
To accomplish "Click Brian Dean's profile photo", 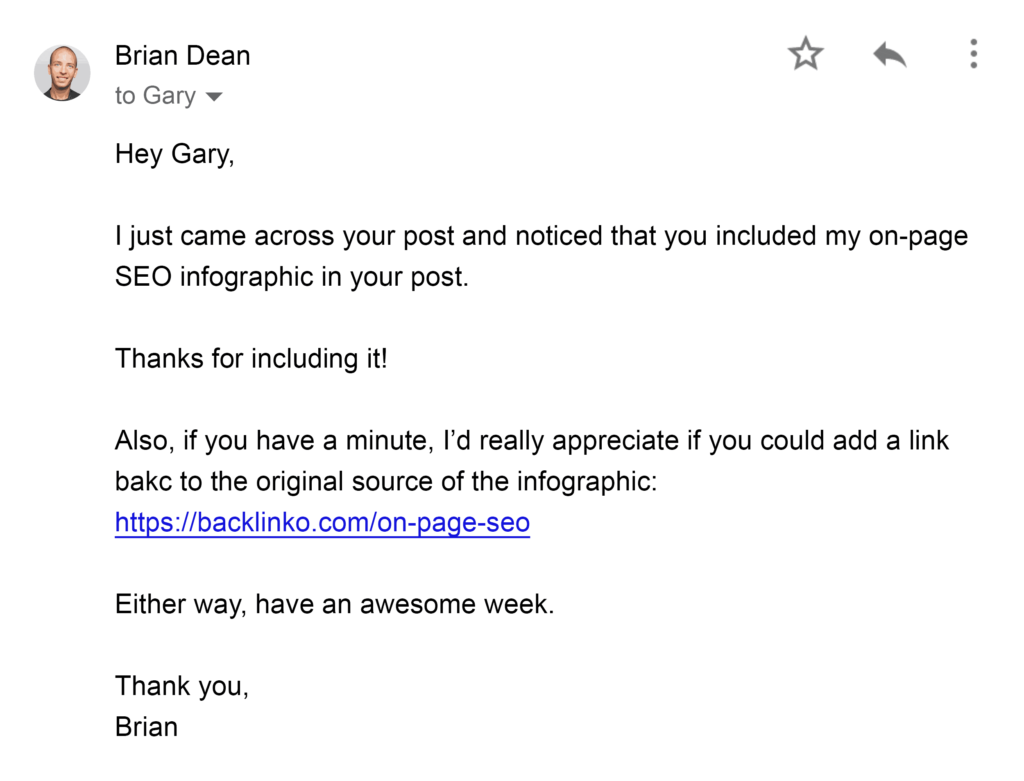I will [x=62, y=73].
